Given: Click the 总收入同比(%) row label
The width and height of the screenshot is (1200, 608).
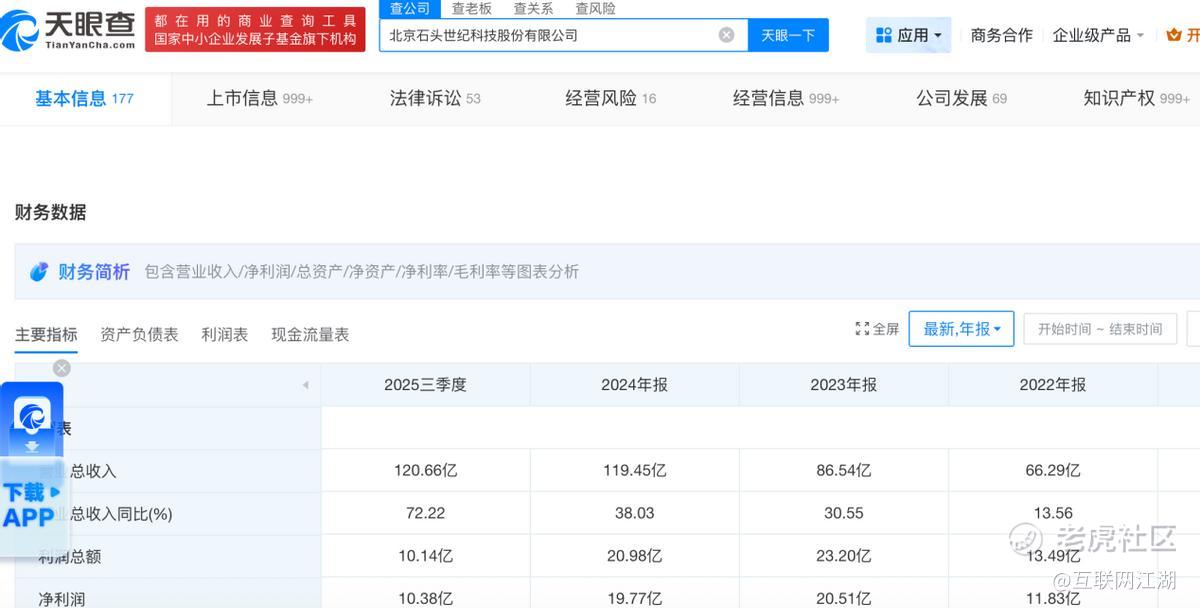Looking at the screenshot, I should 121,513.
